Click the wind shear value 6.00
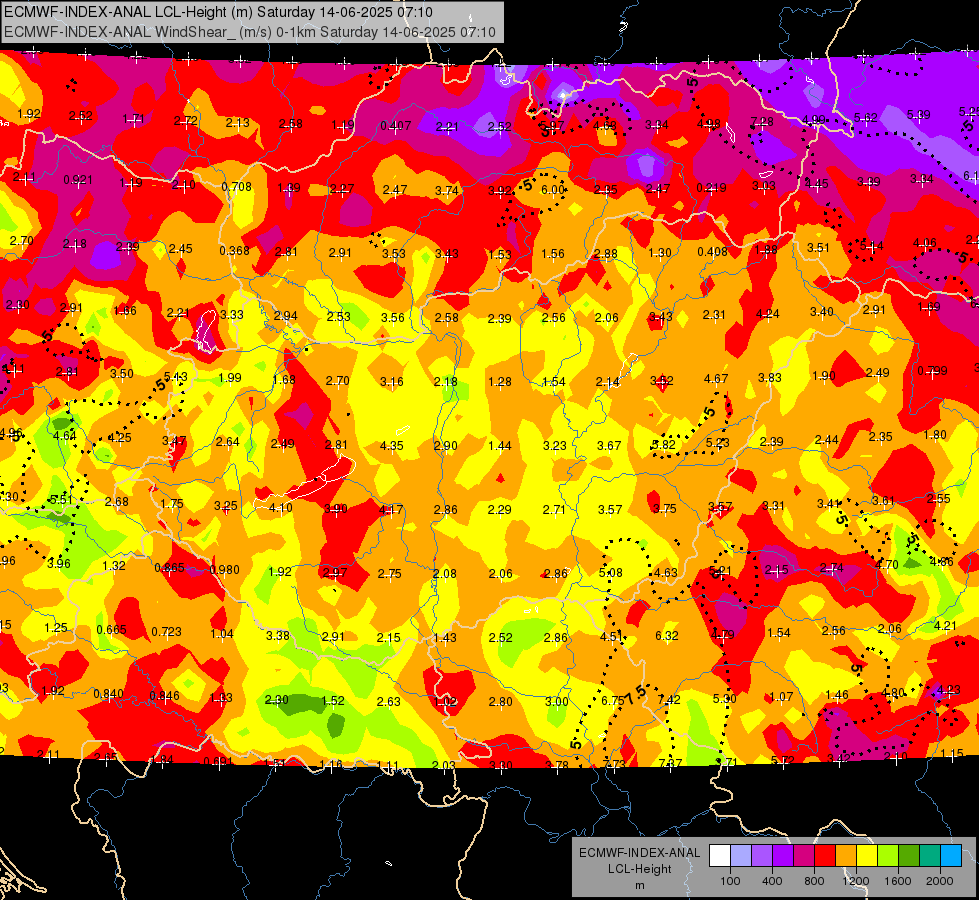979x900 pixels. point(553,190)
